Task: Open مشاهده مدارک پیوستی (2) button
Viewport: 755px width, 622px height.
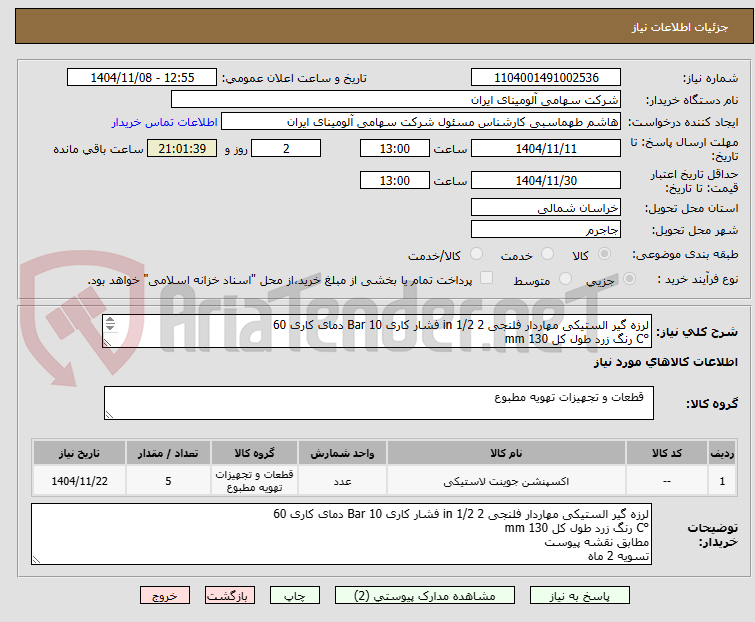Action: pos(425,596)
